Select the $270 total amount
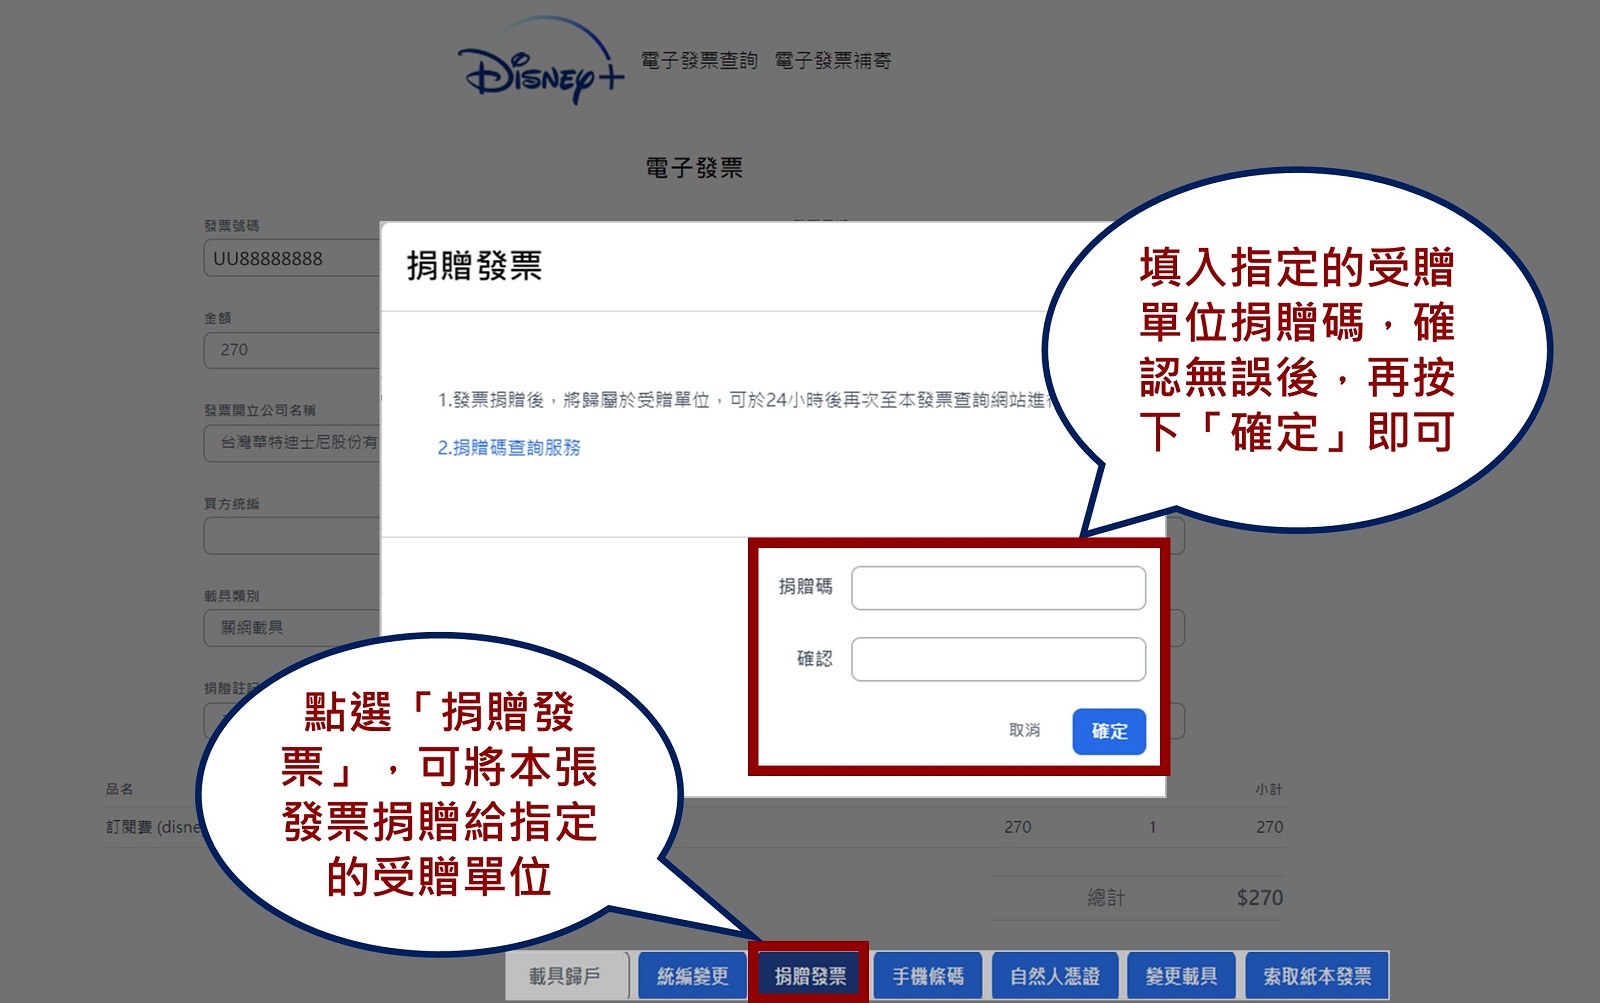Viewport: 1600px width, 1003px height. [x=1259, y=898]
